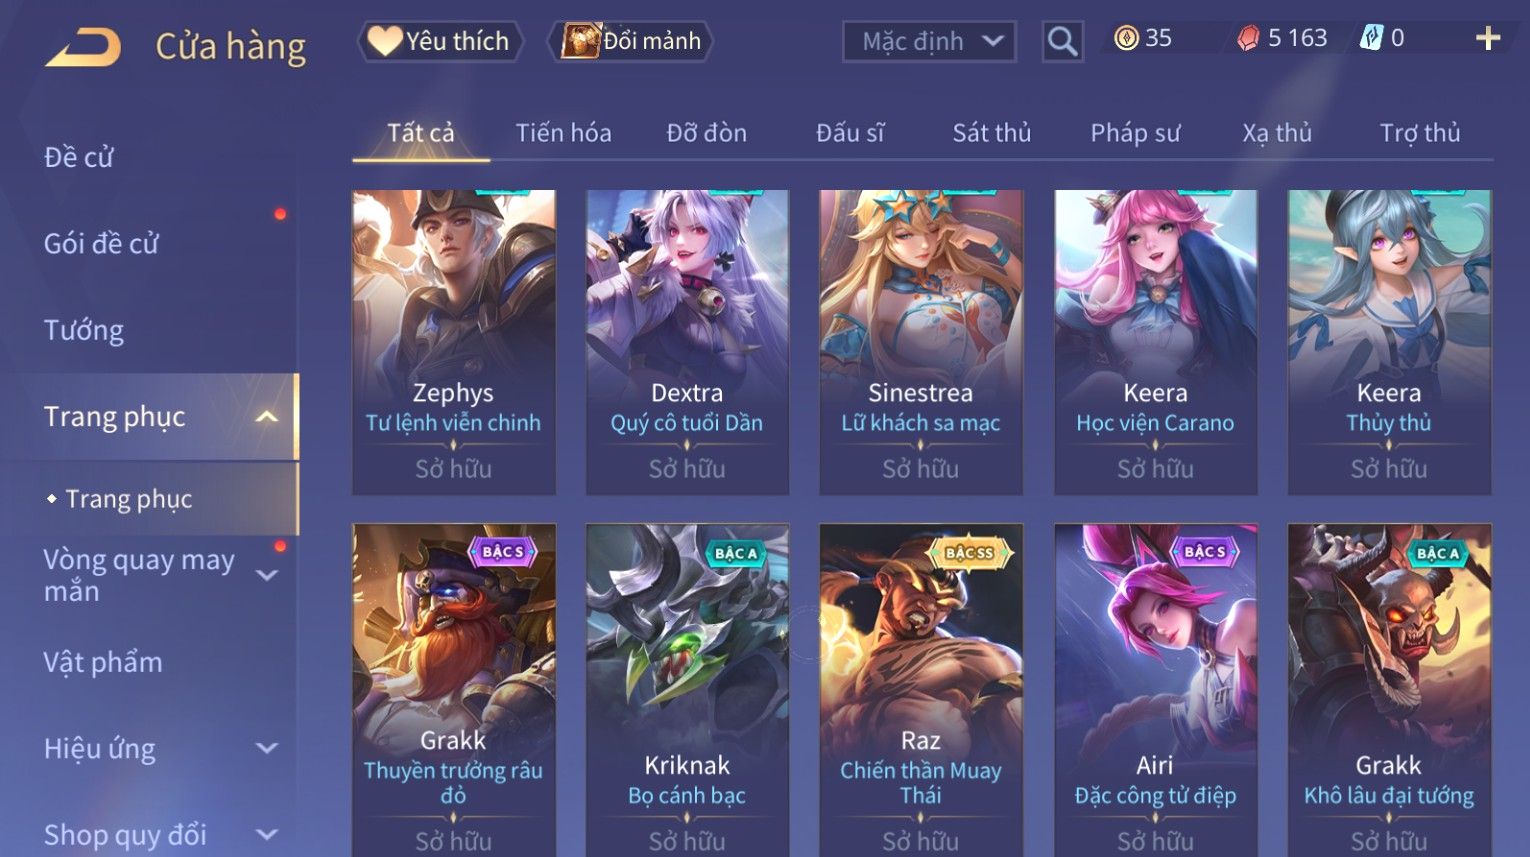Collapse the Trang phục sidebar section
Viewport: 1530px width, 857px height.
coord(266,417)
